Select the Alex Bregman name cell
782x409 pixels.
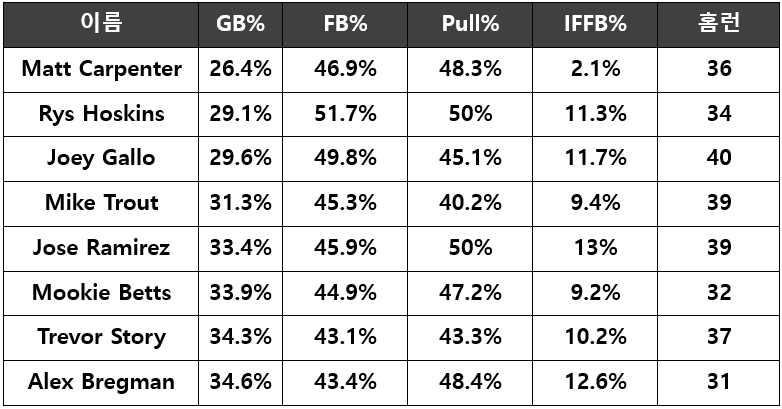(101, 382)
